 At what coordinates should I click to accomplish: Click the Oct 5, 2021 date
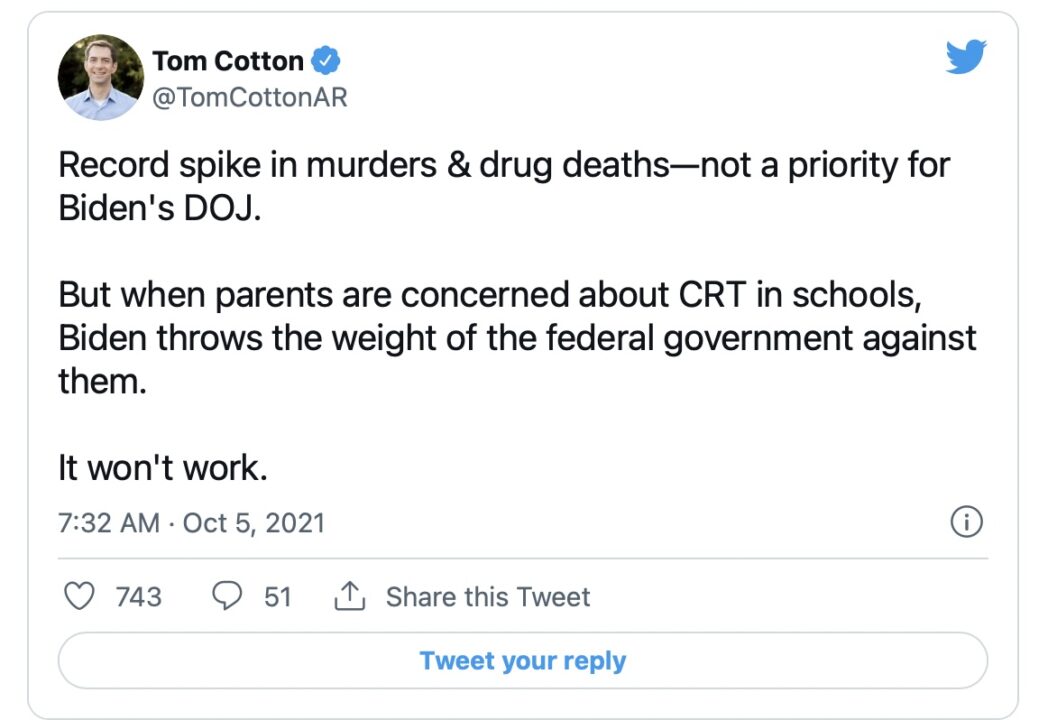(x=254, y=523)
